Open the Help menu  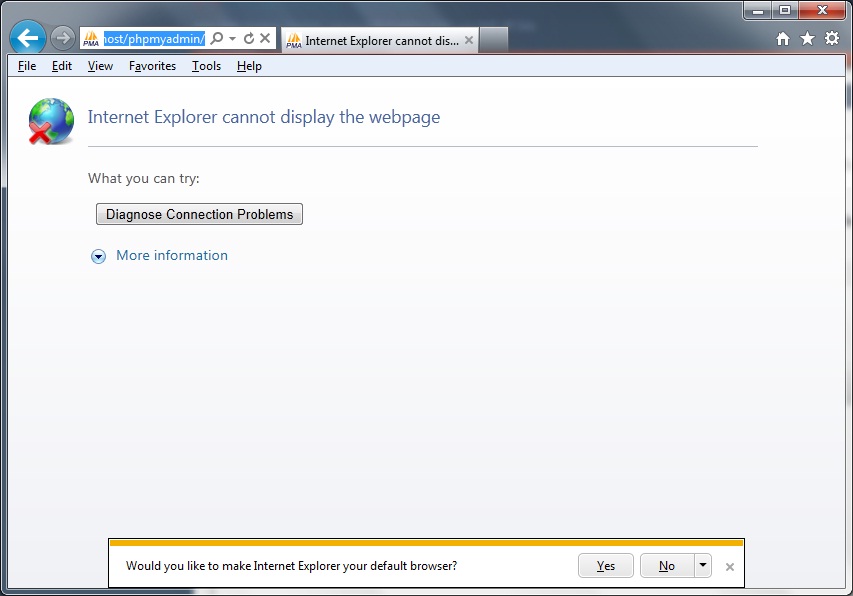tap(249, 66)
